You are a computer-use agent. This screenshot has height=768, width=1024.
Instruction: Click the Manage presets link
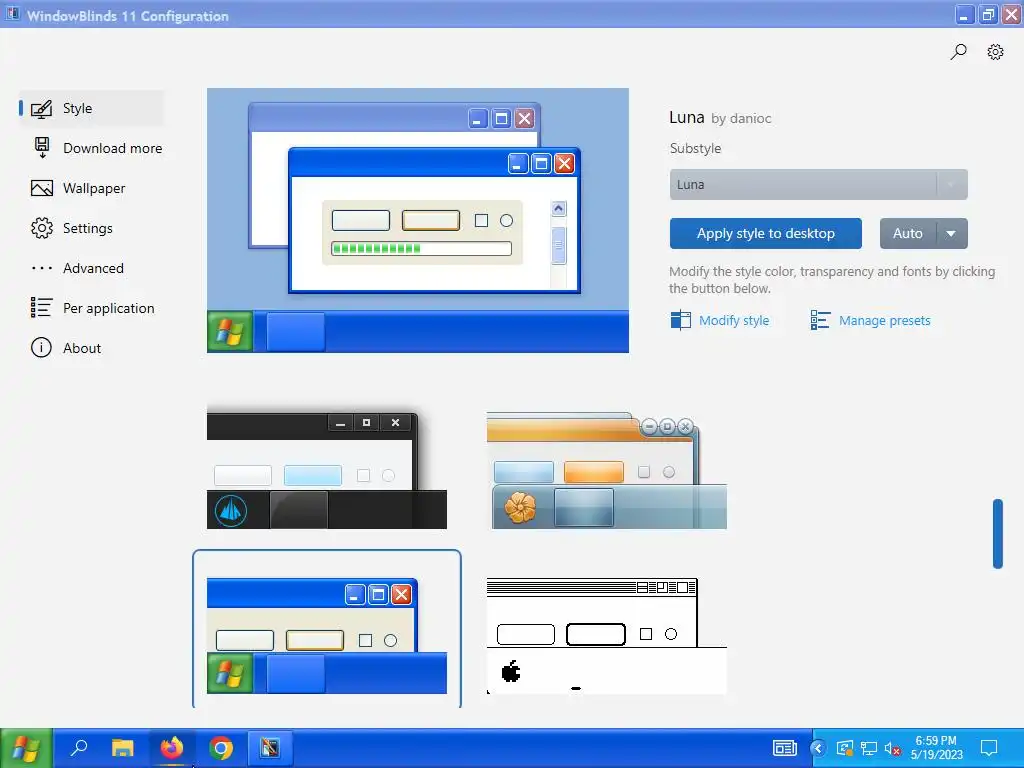pyautogui.click(x=885, y=321)
